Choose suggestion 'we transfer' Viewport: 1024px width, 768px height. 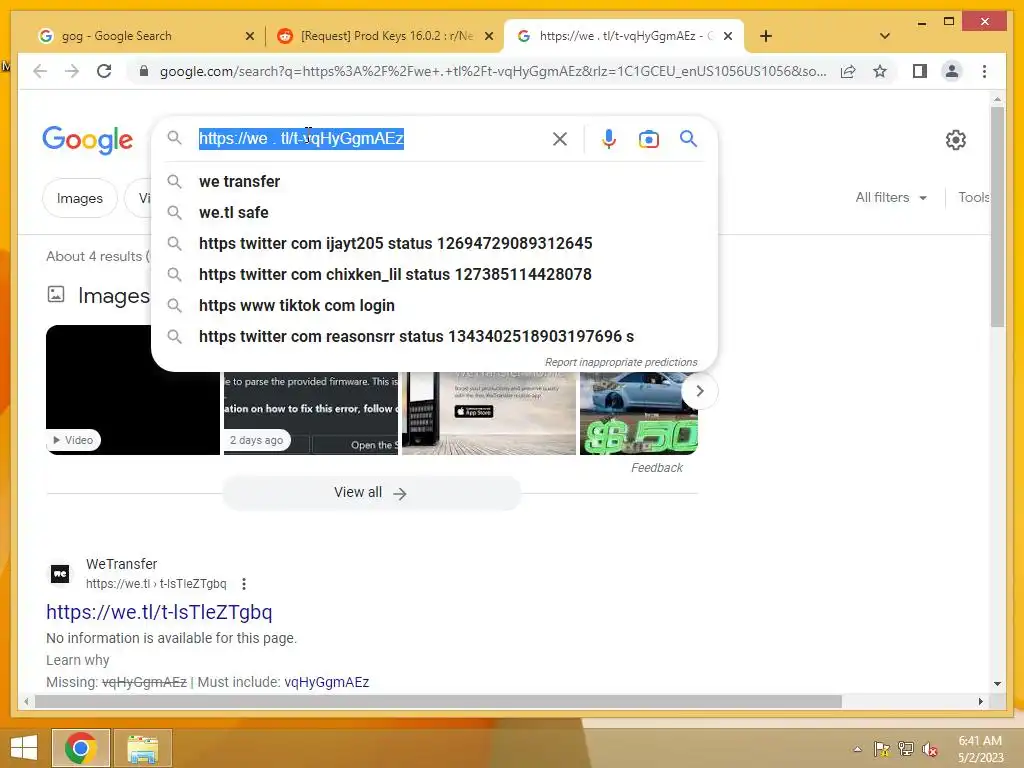[x=434, y=182]
